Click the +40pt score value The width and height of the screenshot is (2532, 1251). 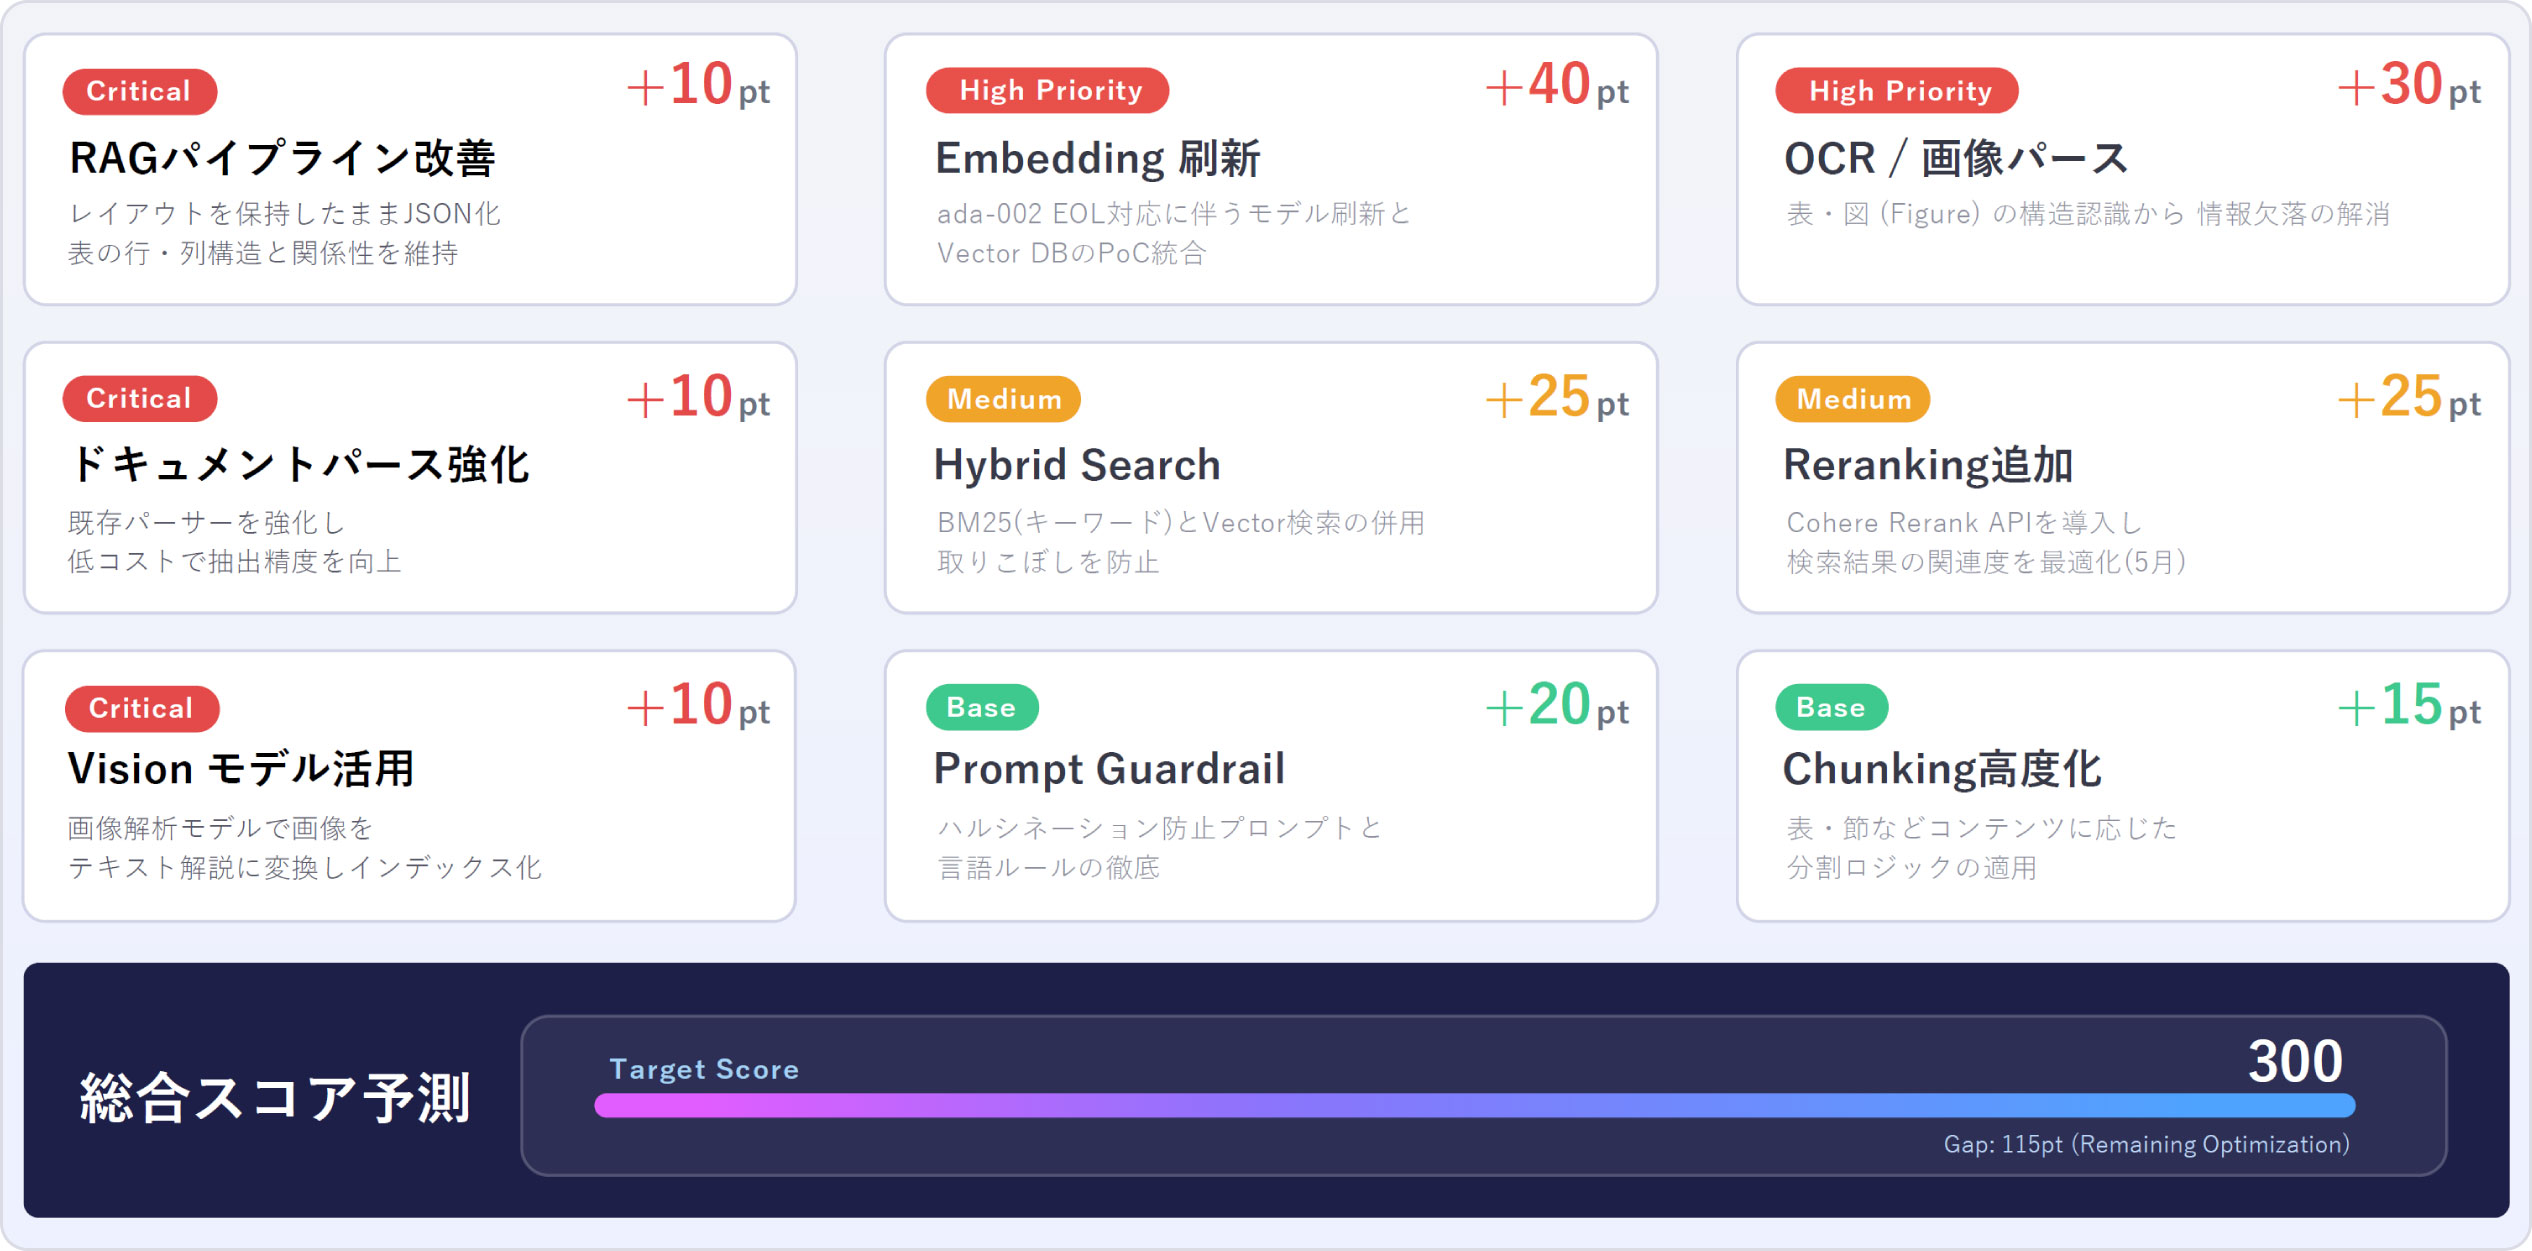tap(1557, 84)
